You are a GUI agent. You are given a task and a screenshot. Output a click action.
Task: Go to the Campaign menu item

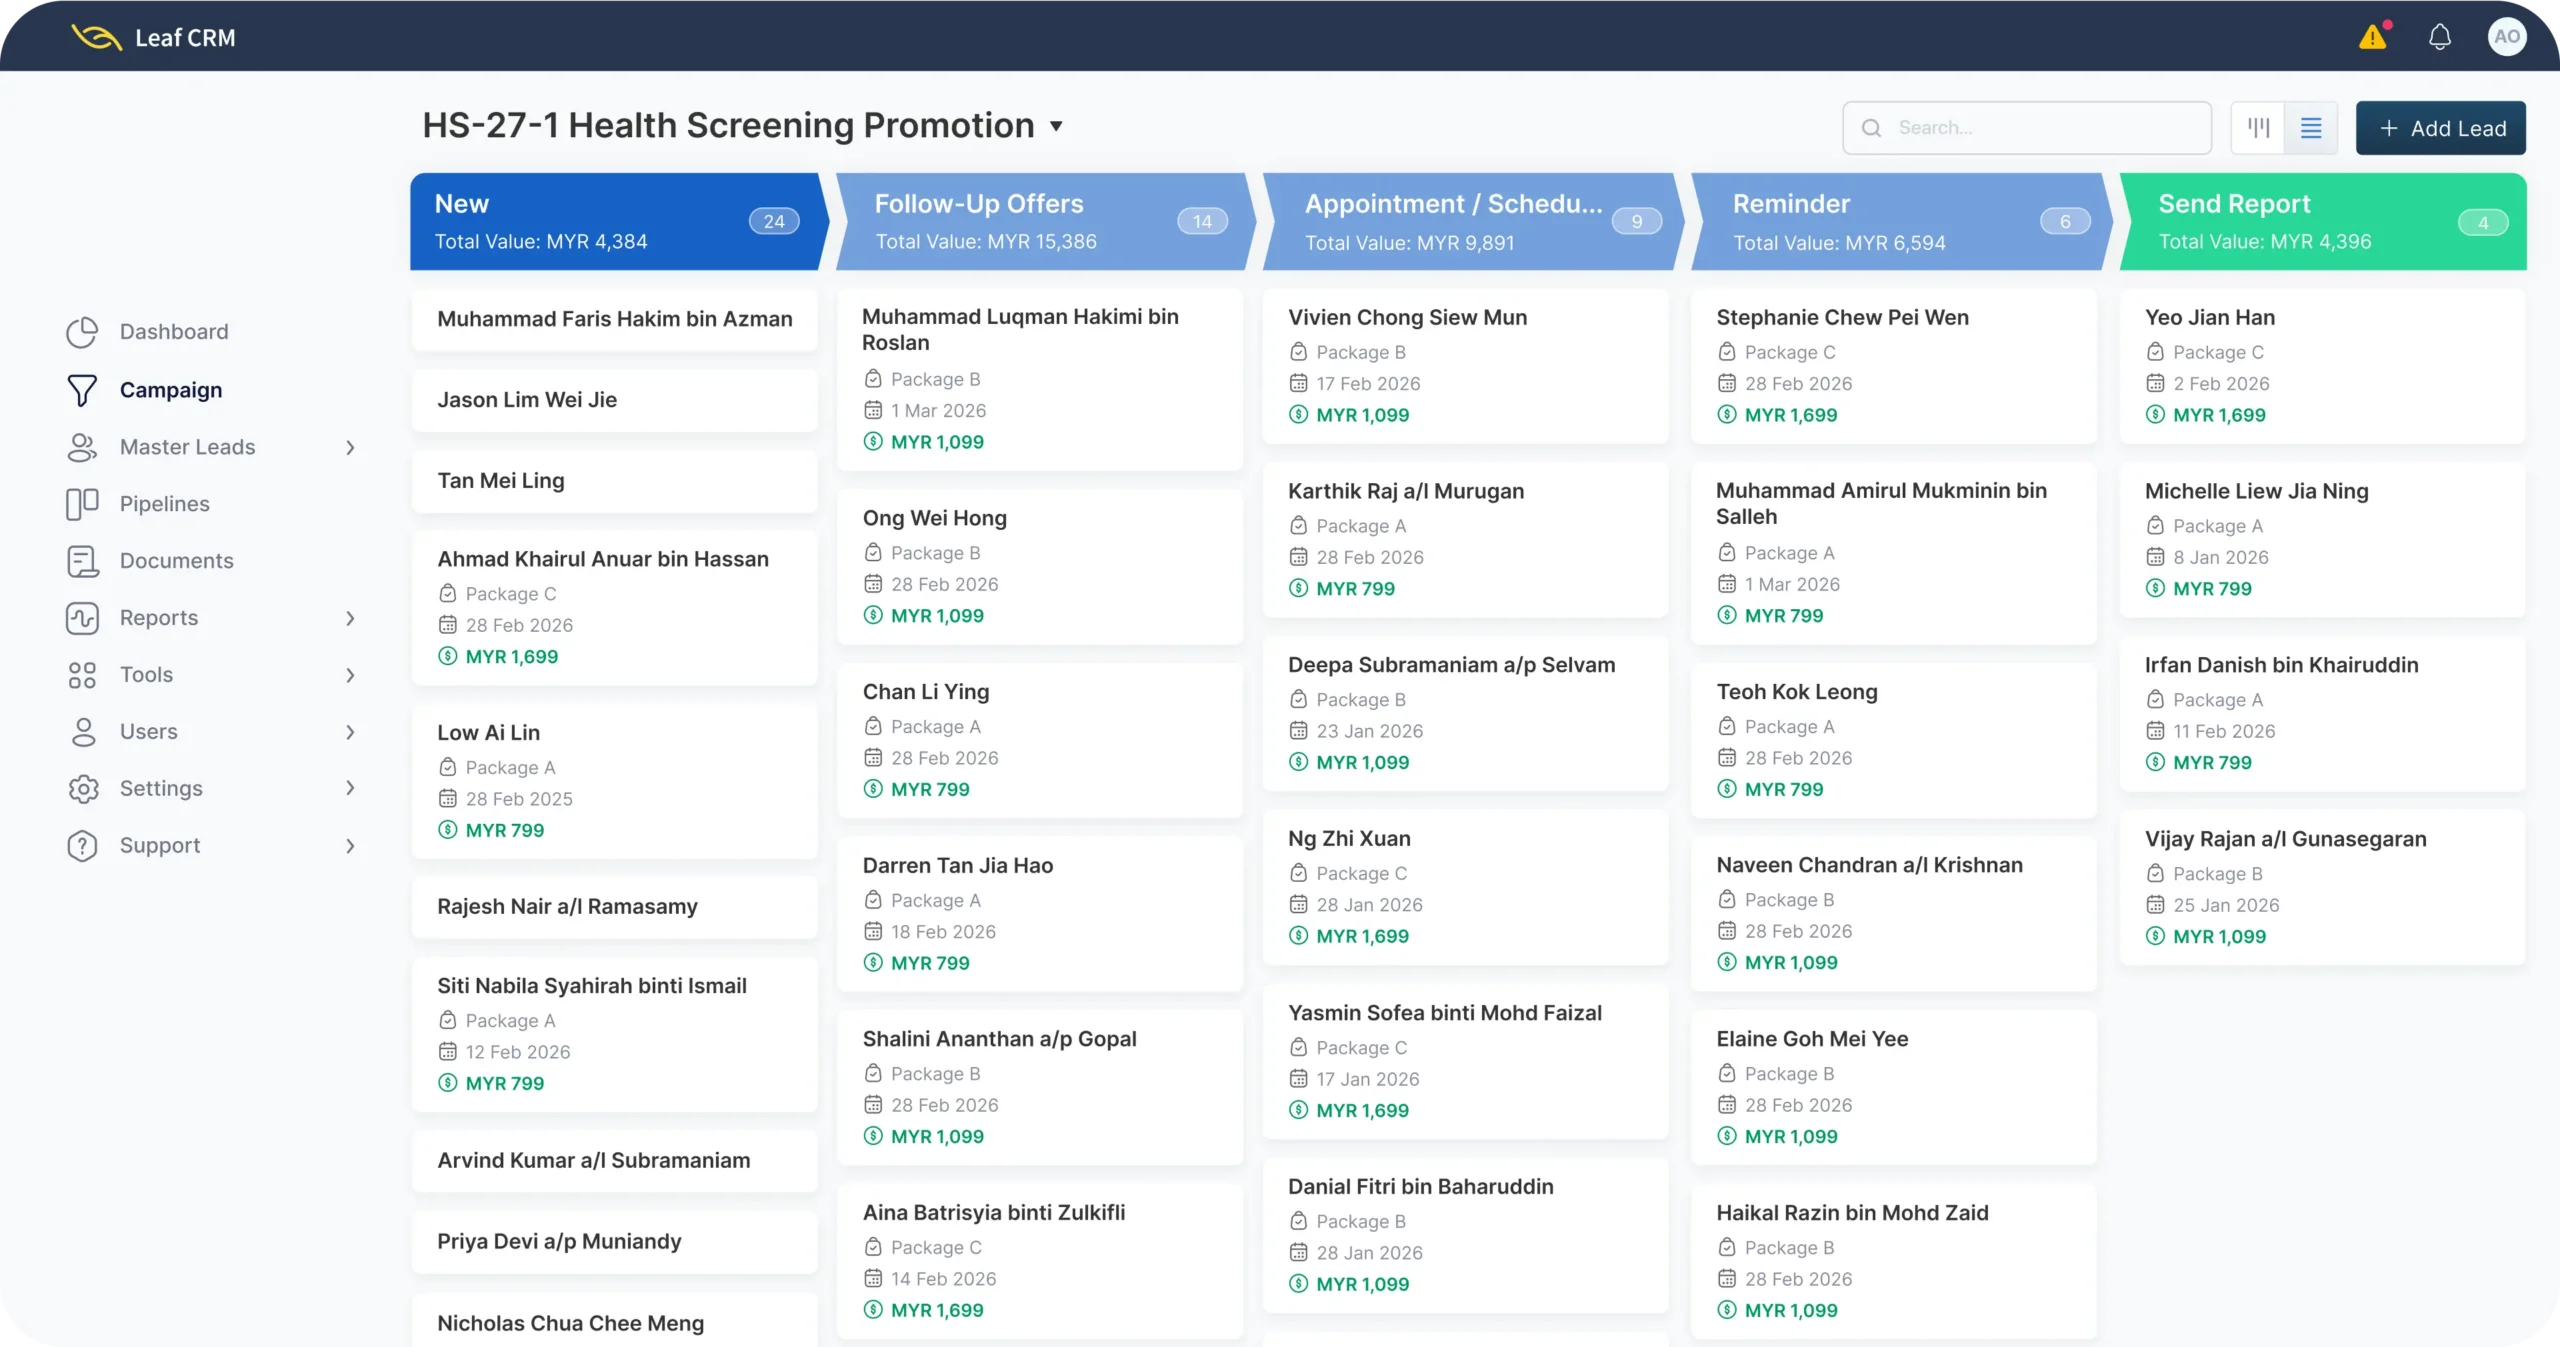[170, 390]
